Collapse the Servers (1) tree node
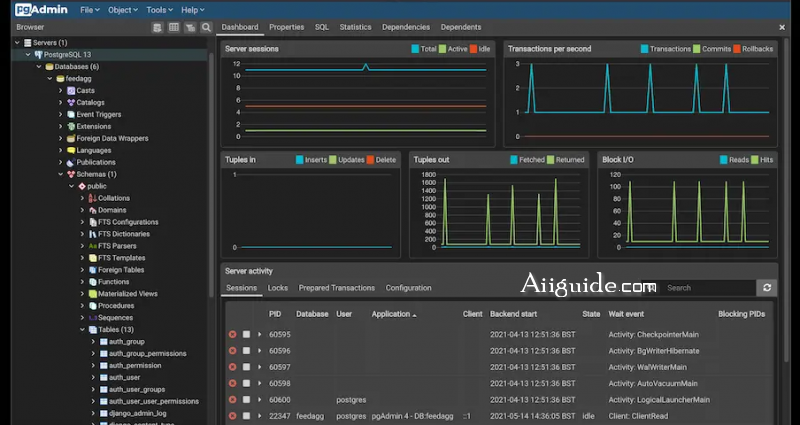 coord(17,43)
